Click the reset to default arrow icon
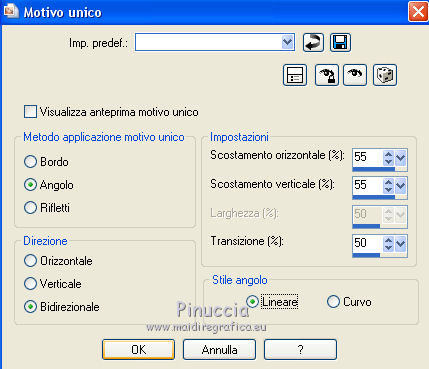This screenshot has width=429, height=369. 313,43
